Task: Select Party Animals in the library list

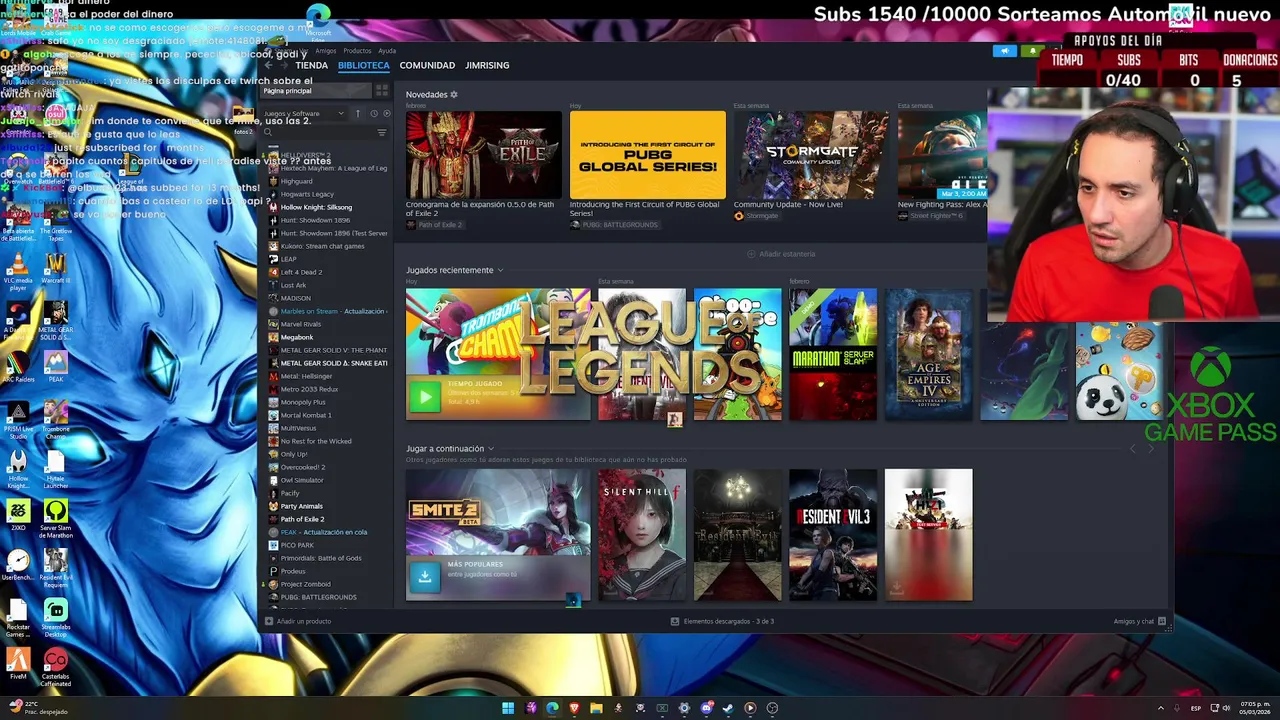Action: coord(301,506)
